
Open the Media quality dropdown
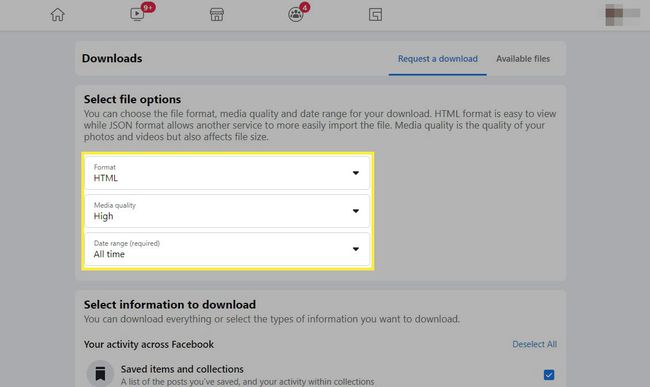pyautogui.click(x=227, y=211)
